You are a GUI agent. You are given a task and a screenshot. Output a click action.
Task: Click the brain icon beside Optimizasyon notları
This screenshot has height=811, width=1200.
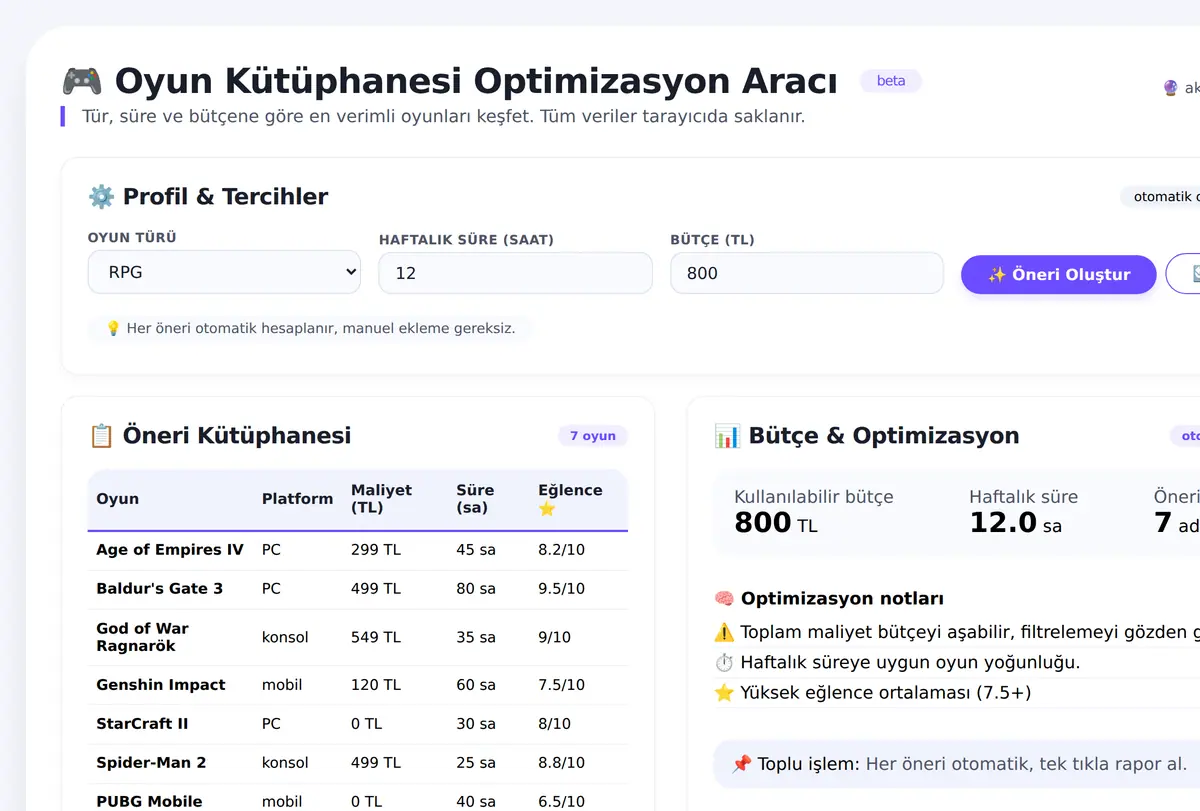[x=724, y=599]
